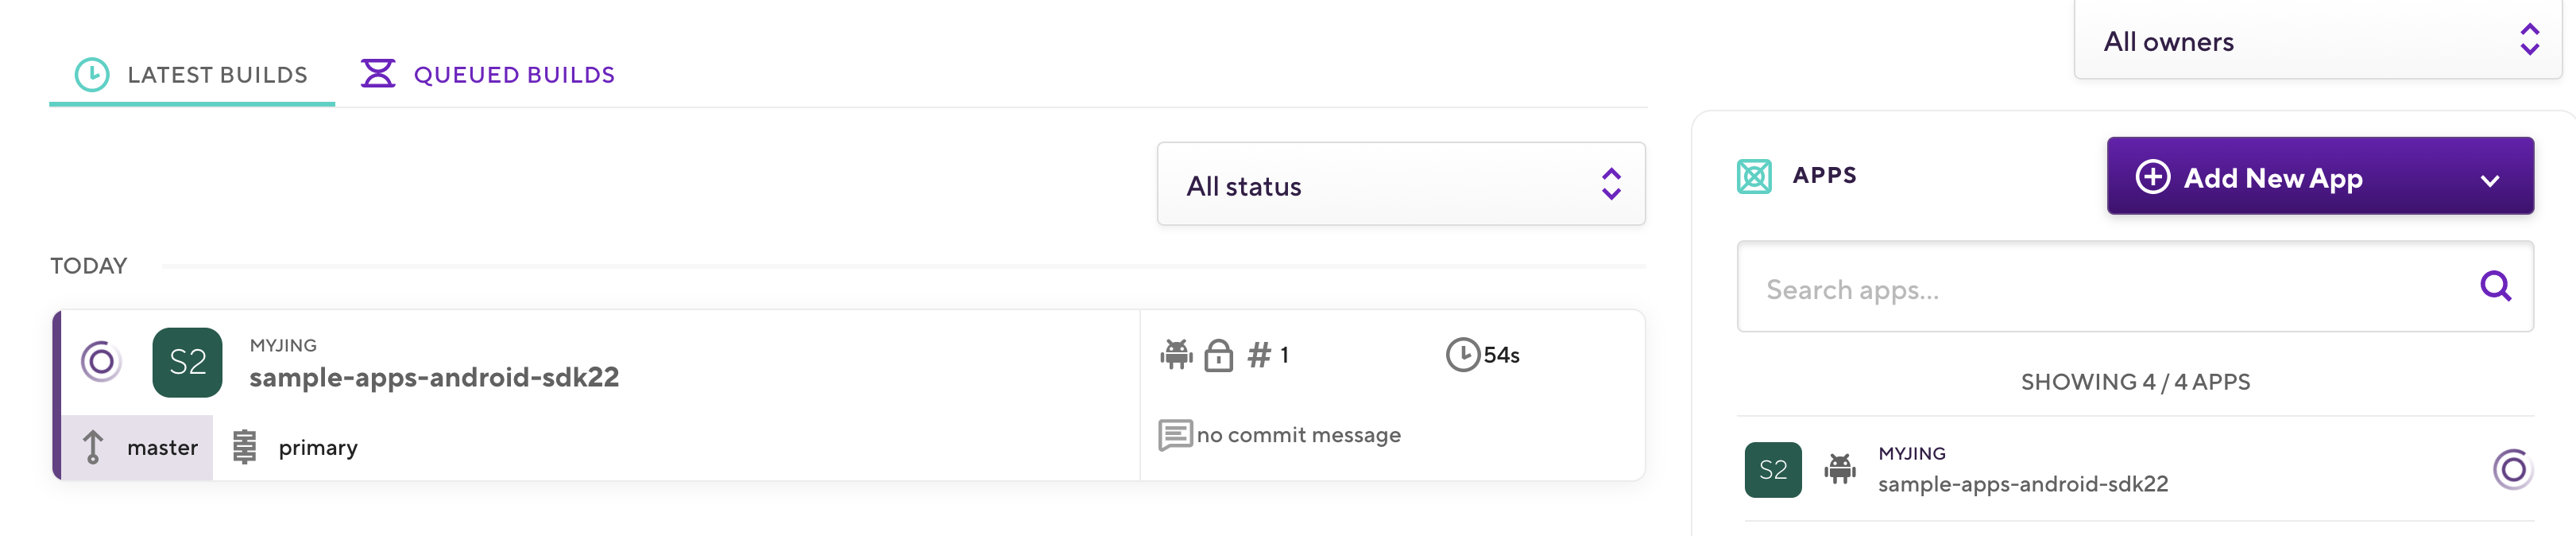
Task: Click the Android icon in build details
Action: 1177,355
